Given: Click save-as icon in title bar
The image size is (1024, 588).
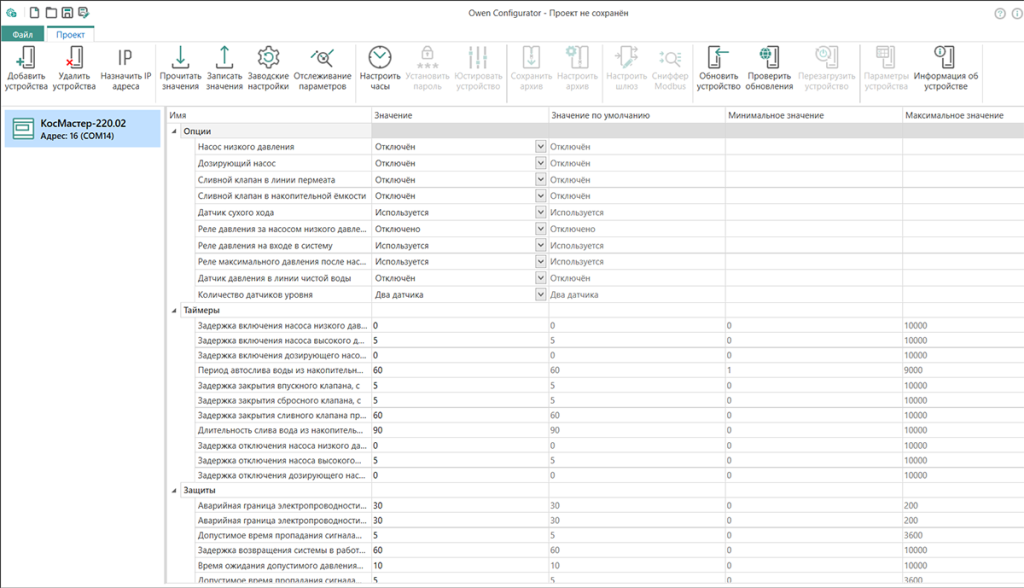Looking at the screenshot, I should click(x=84, y=12).
